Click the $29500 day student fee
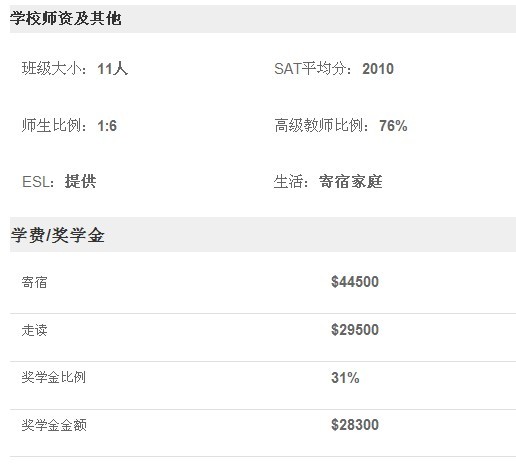This screenshot has width=516, height=466. tap(355, 330)
